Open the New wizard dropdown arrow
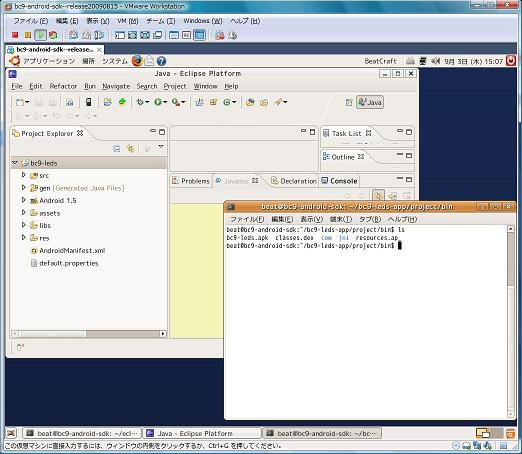This screenshot has height=454, width=522. click(27, 102)
